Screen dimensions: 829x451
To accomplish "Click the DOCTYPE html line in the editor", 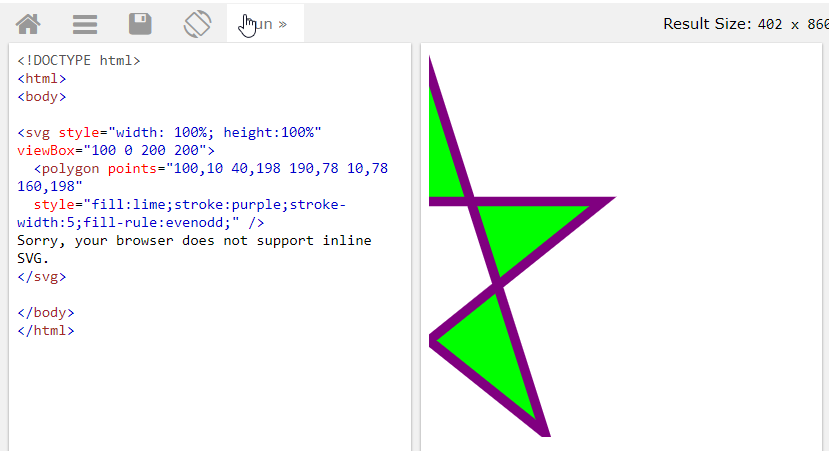I will [x=79, y=60].
